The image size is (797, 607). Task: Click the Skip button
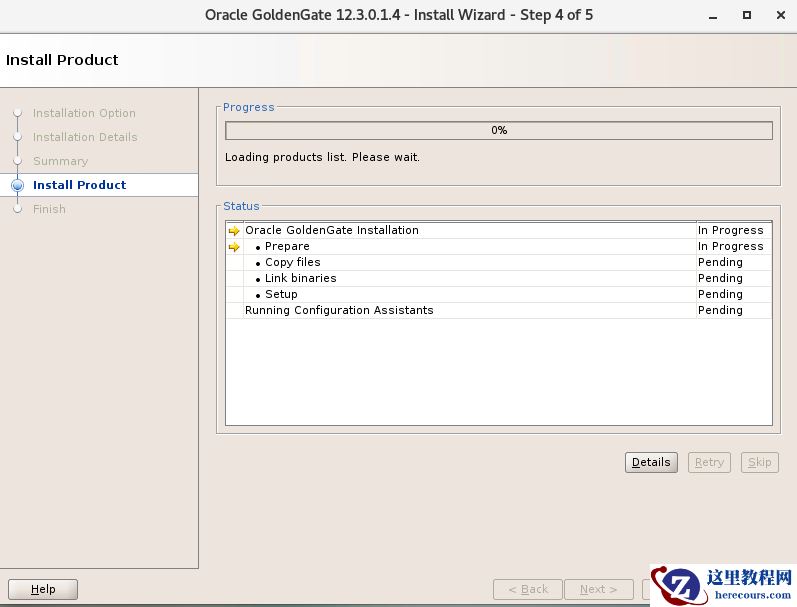(x=759, y=462)
